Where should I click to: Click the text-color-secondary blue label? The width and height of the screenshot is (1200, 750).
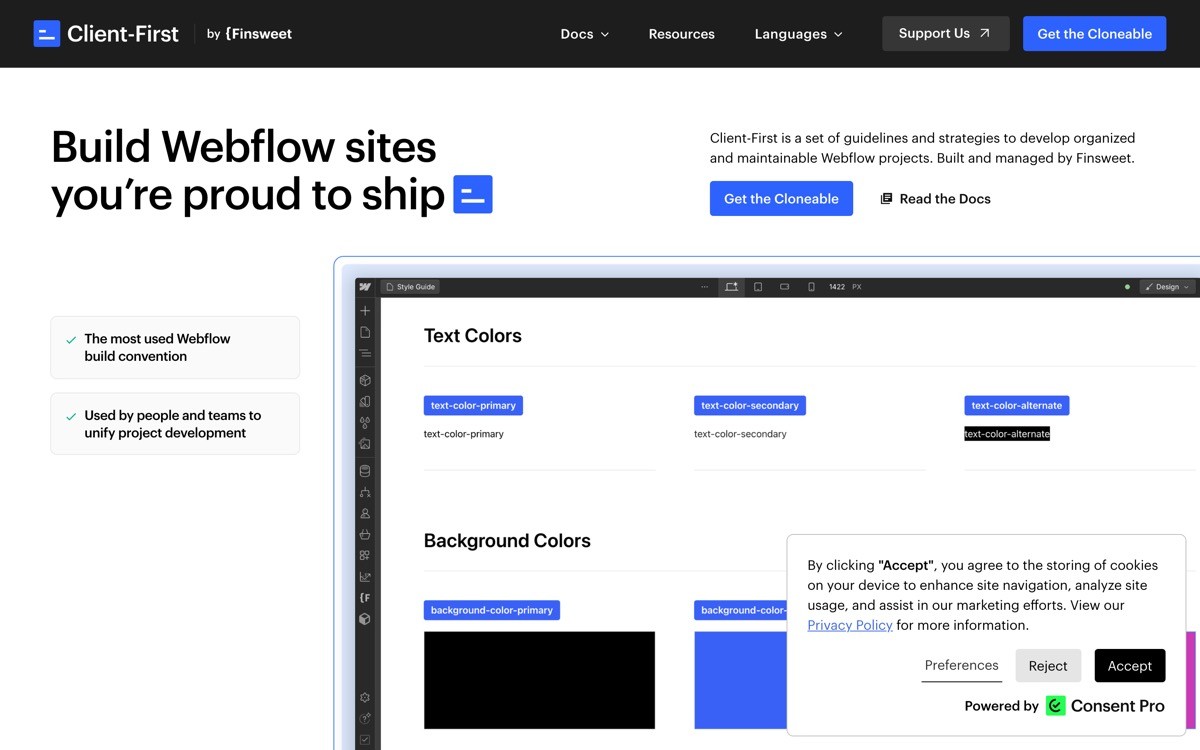750,406
